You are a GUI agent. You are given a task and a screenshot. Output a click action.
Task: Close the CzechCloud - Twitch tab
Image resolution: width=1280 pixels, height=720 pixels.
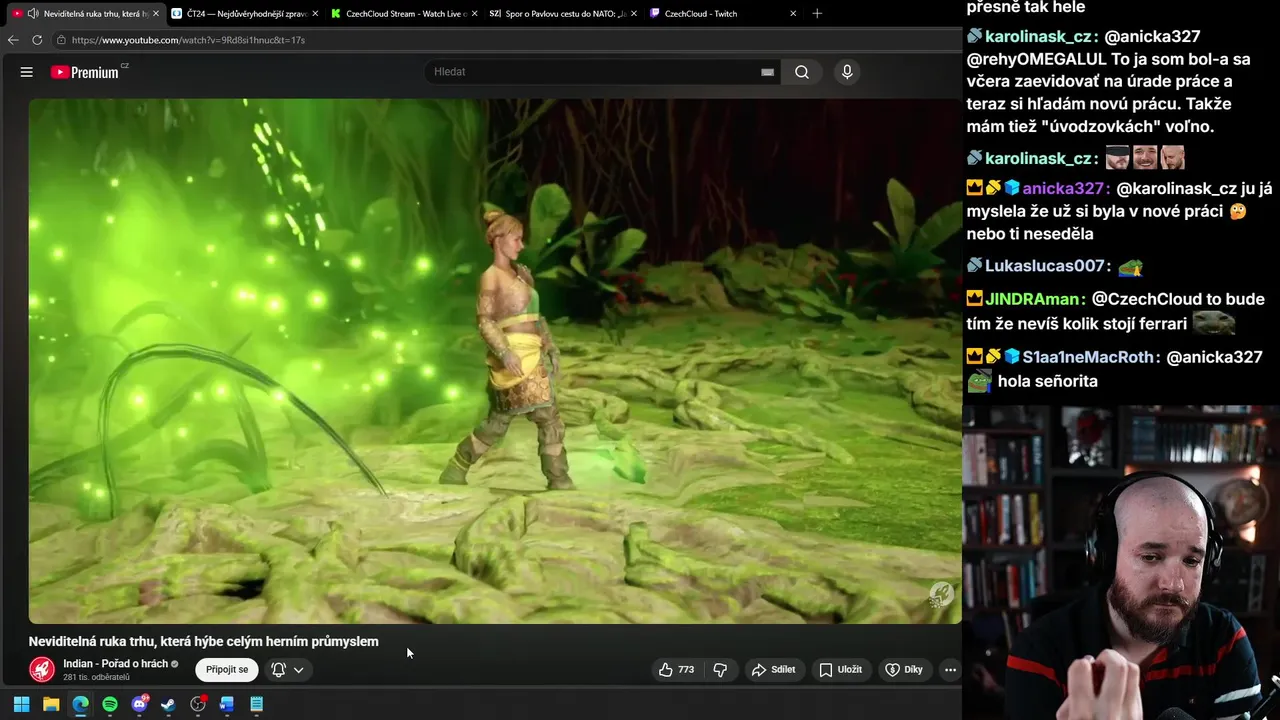coord(793,14)
